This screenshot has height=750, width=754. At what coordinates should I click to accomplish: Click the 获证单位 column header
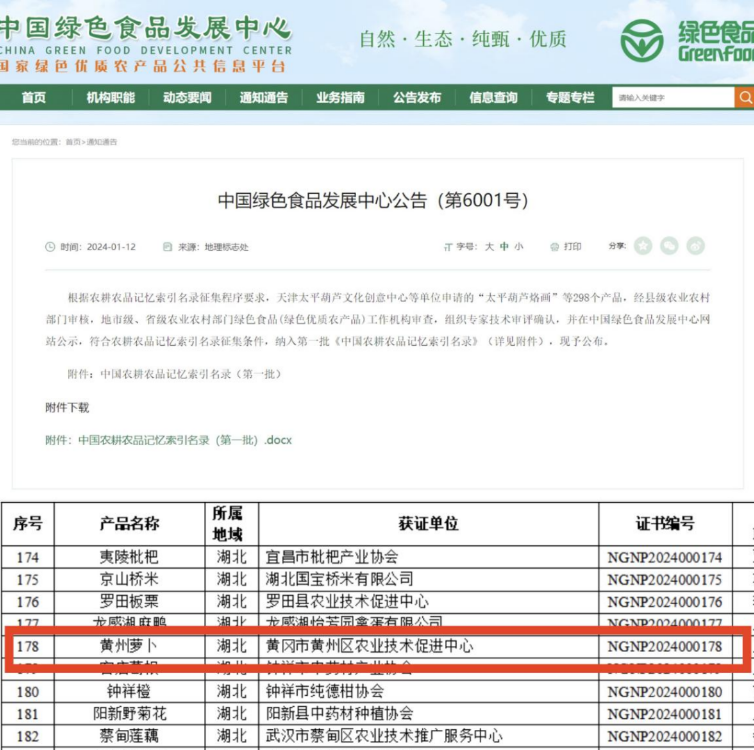pos(428,524)
